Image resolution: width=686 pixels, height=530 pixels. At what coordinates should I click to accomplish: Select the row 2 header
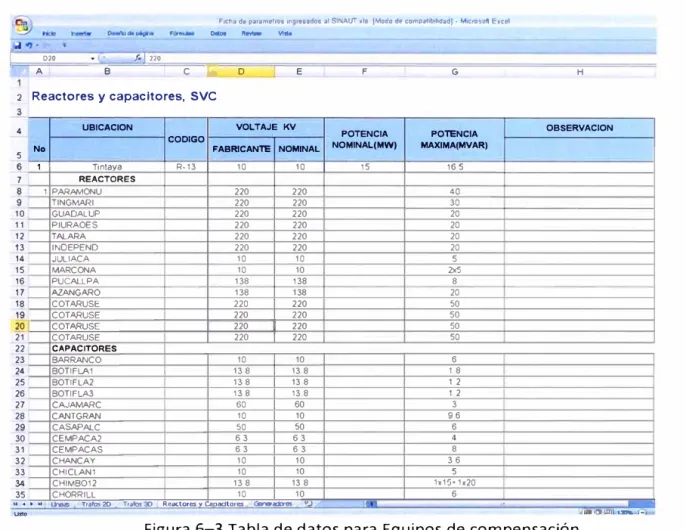click(x=19, y=97)
